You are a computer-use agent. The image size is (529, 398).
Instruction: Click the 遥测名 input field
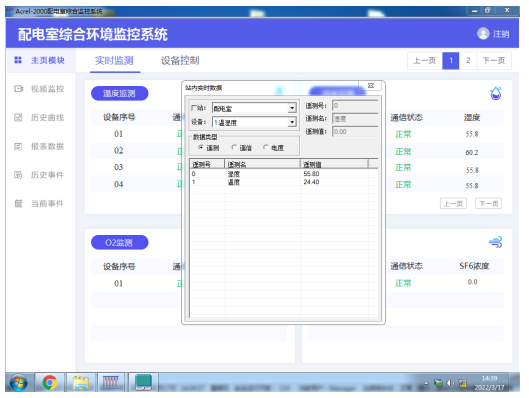coord(355,118)
